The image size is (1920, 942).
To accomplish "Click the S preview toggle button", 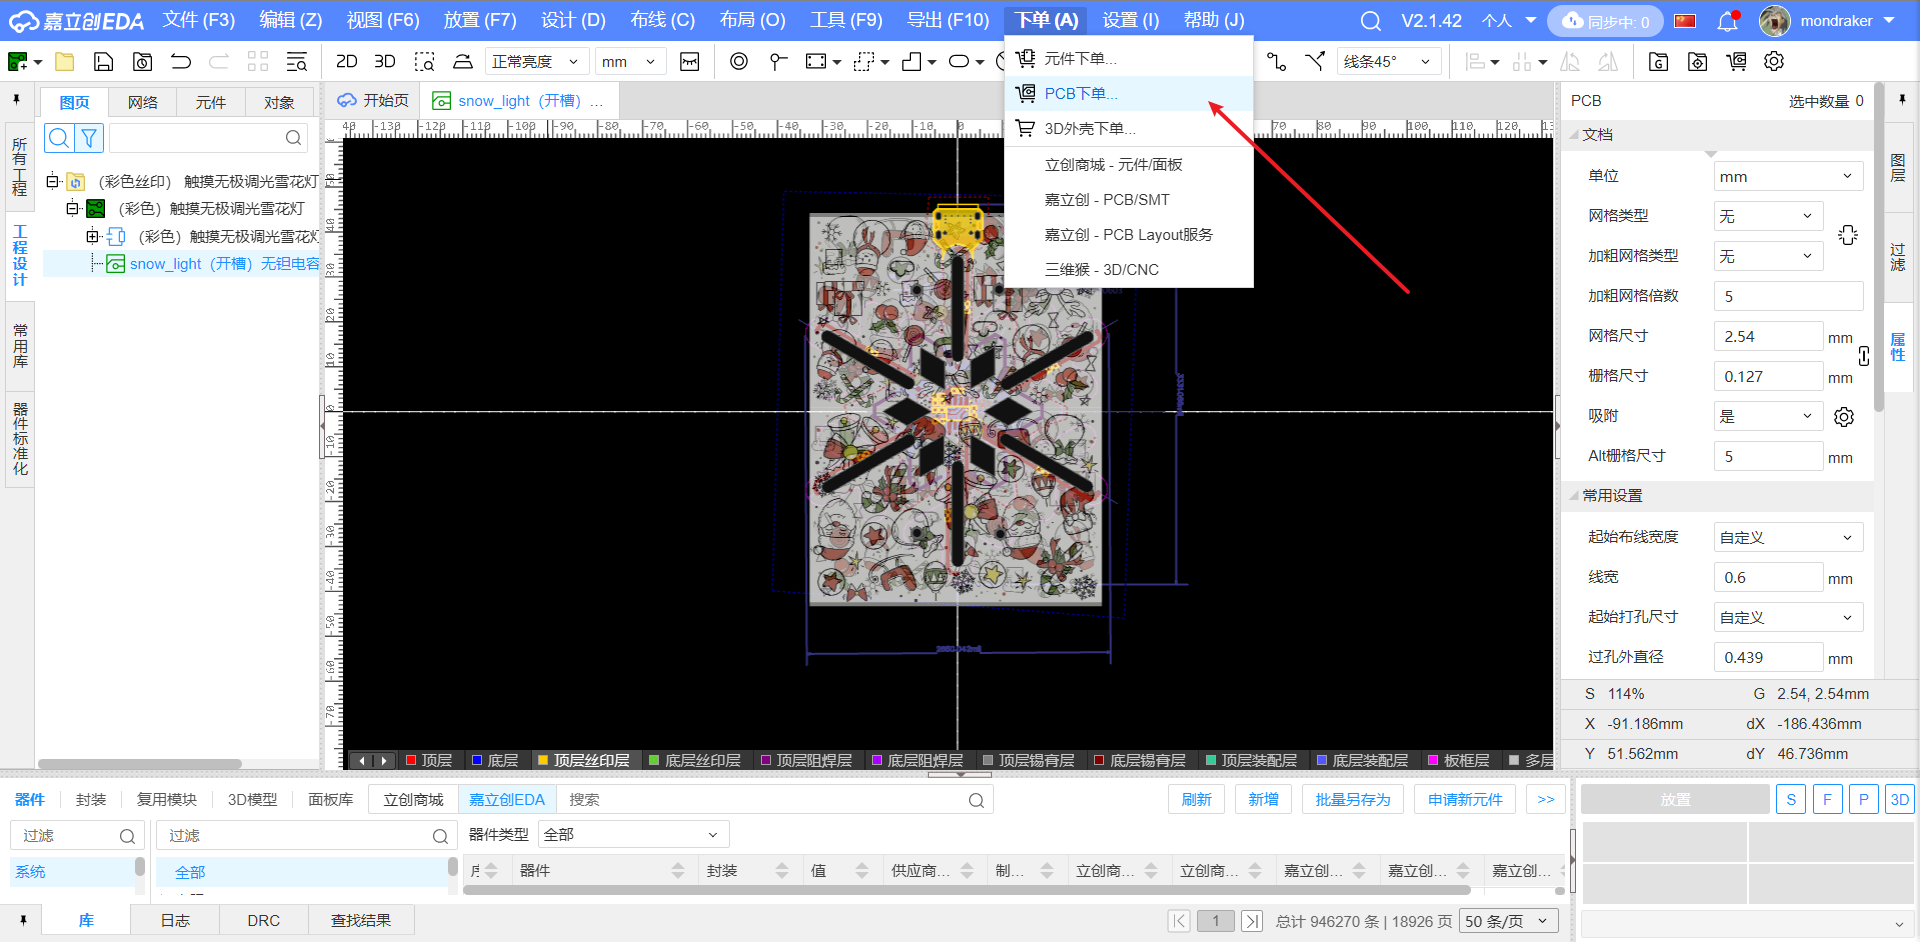I will click(1791, 800).
